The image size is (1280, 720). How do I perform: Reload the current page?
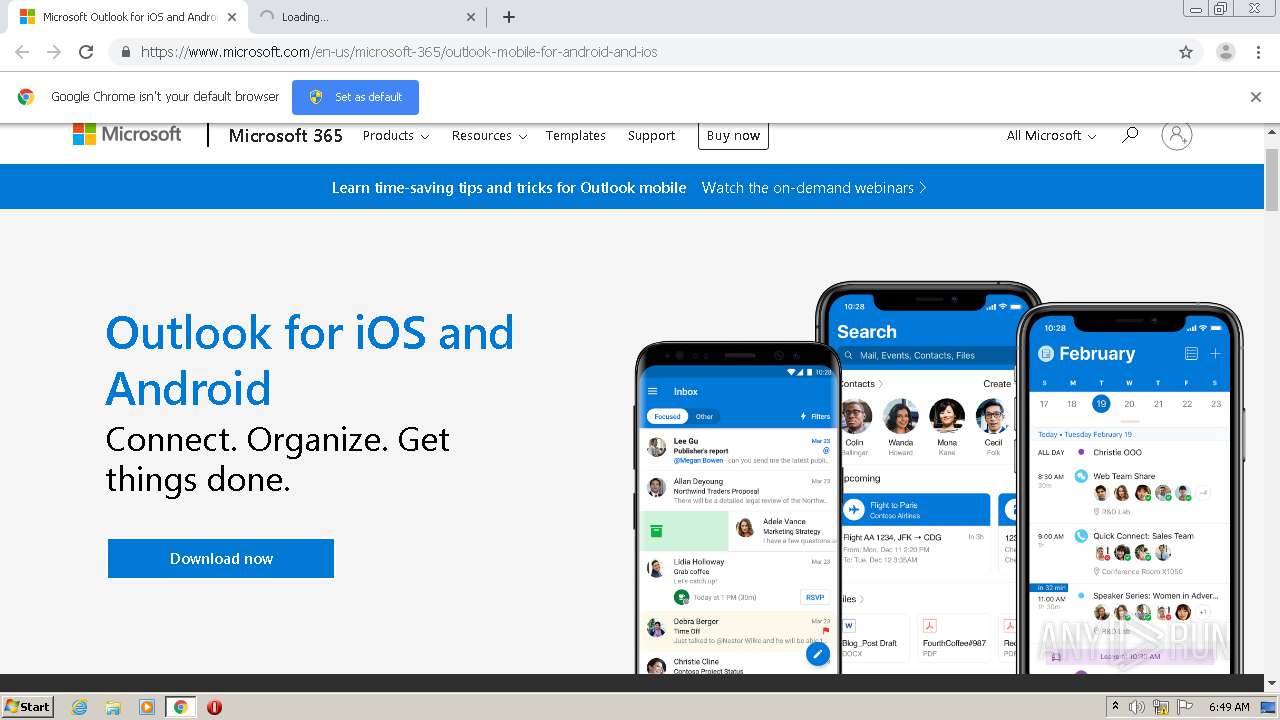click(x=86, y=52)
